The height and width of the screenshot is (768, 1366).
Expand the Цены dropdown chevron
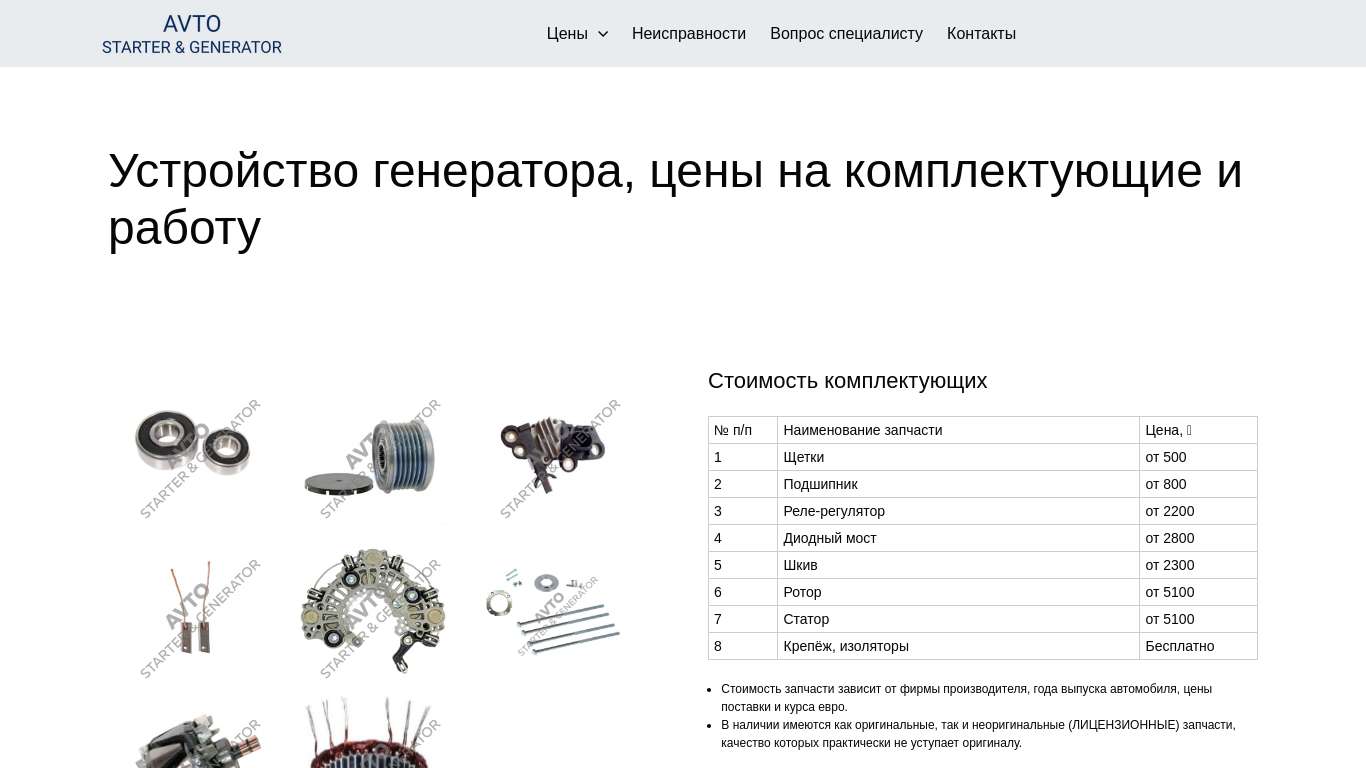click(x=603, y=34)
